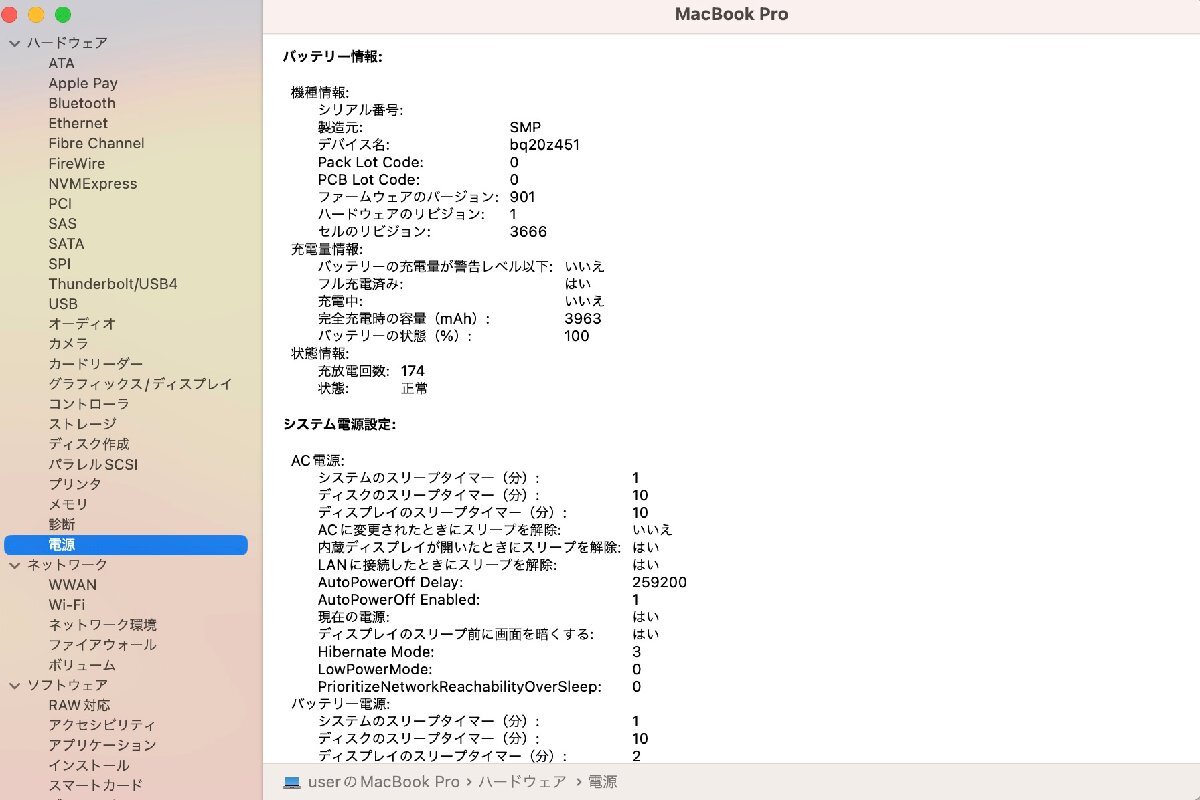Open Thunderbolt/USB4 entry
Screen dimensions: 1200x800
tap(113, 284)
